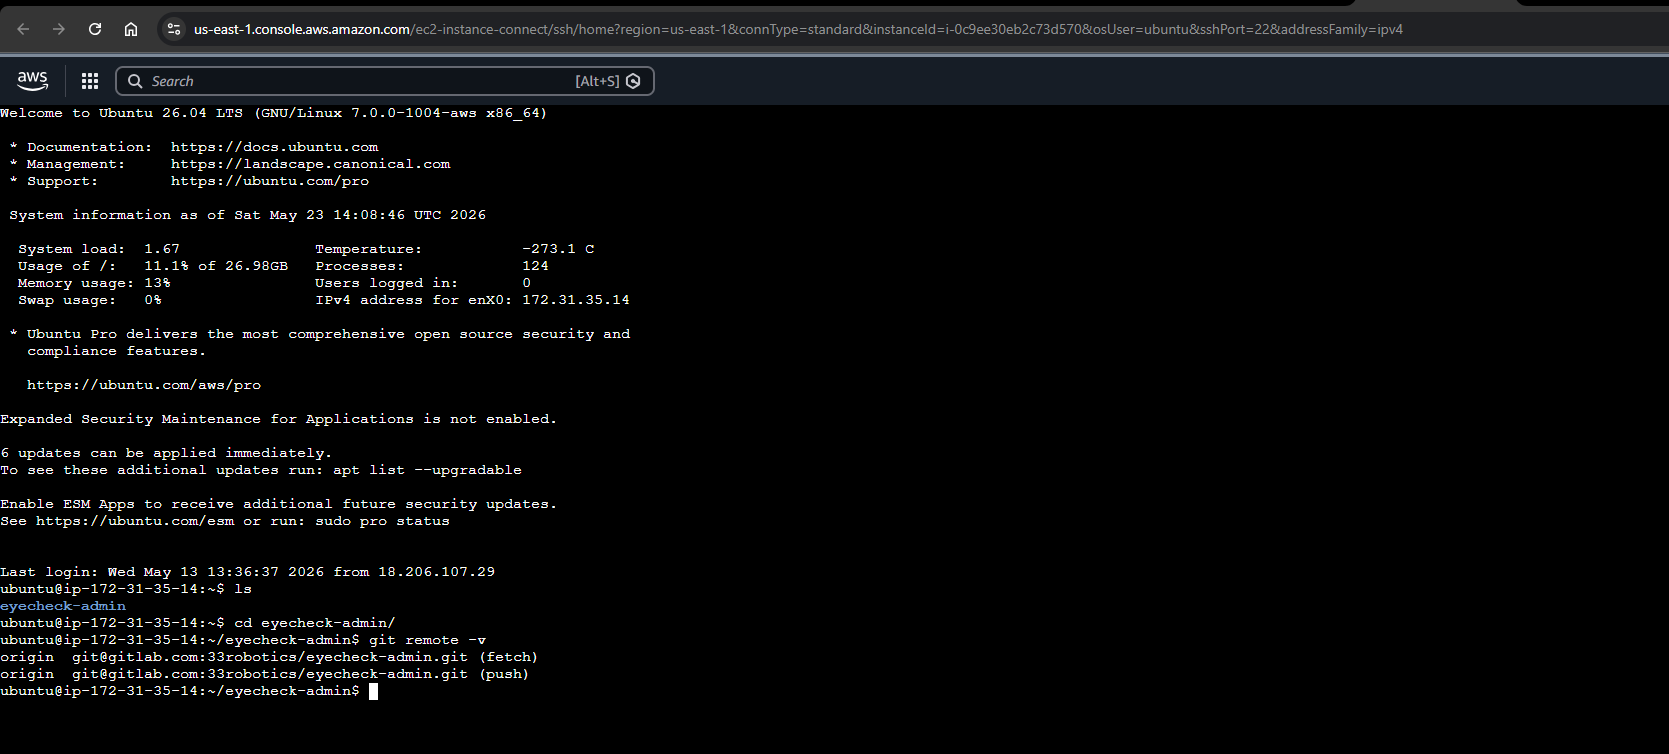
Task: Click the Processes count 124
Action: (x=535, y=266)
